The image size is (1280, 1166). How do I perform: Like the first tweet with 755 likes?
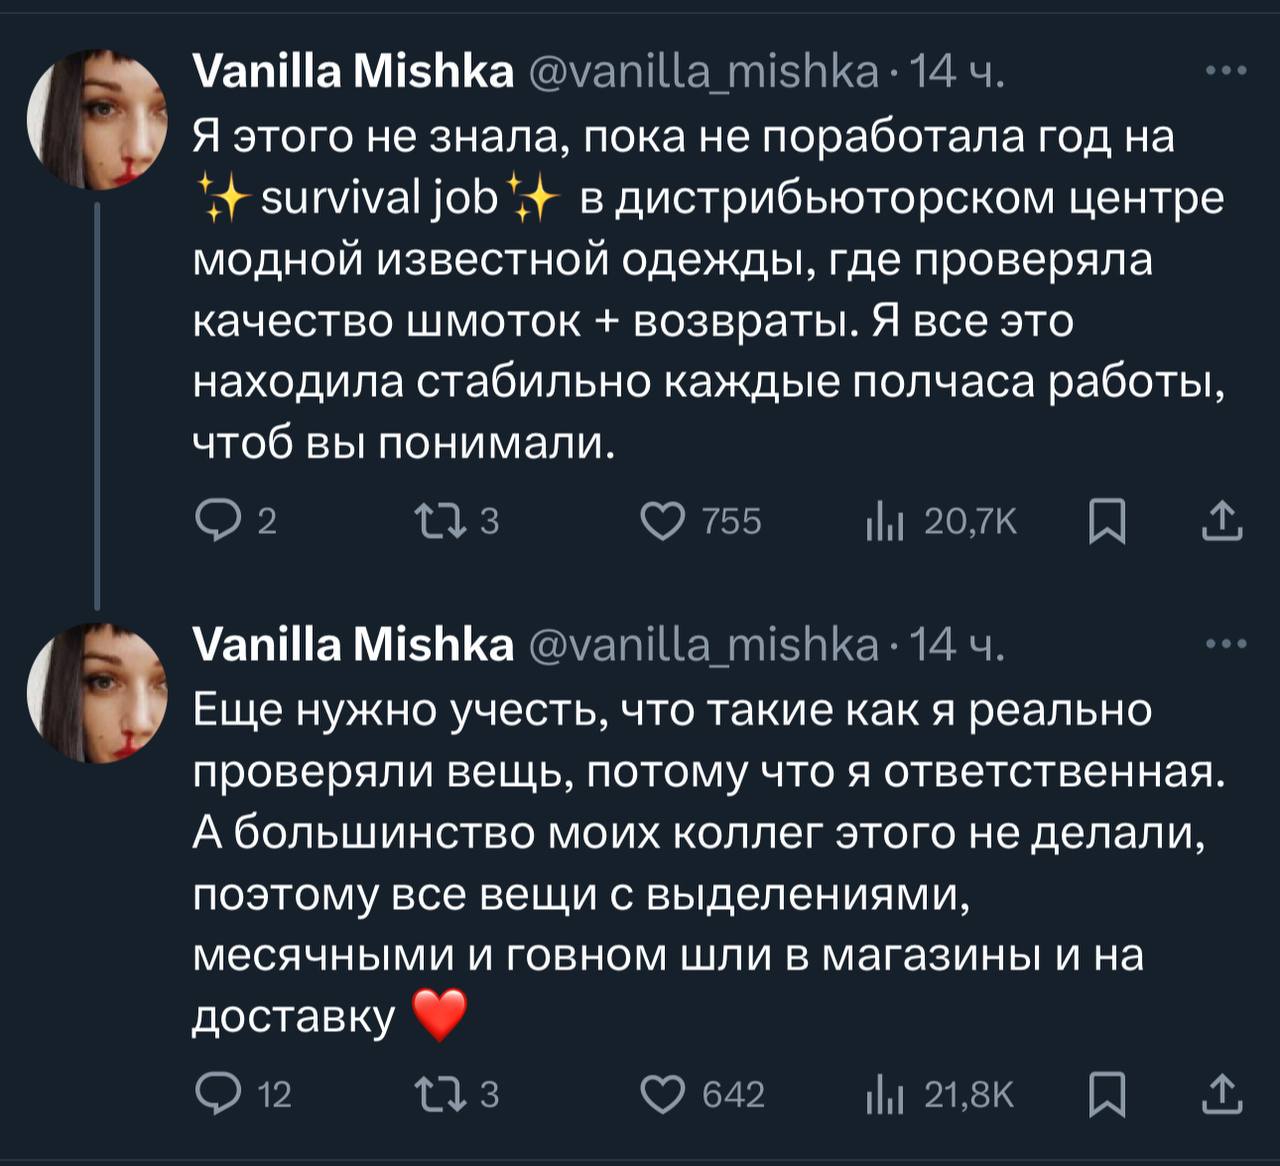pos(662,521)
